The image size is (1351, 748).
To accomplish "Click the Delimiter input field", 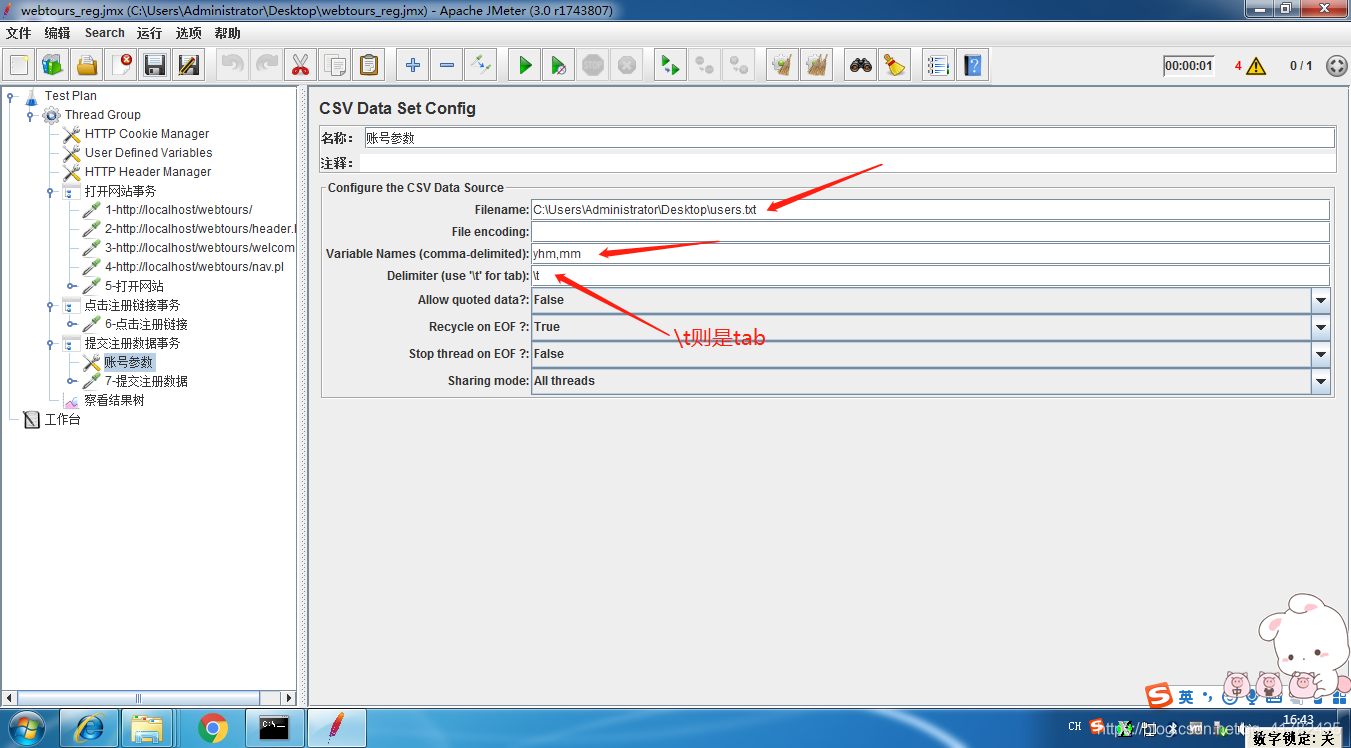I will (x=931, y=276).
